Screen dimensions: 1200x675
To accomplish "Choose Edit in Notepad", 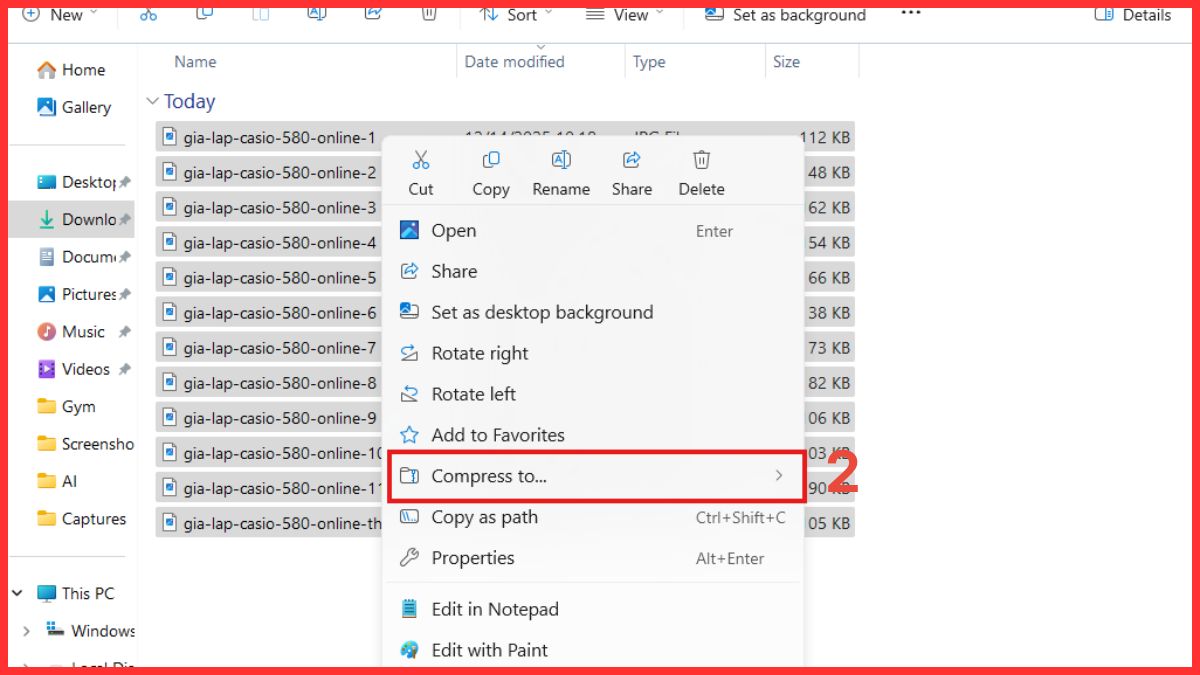I will click(x=495, y=609).
